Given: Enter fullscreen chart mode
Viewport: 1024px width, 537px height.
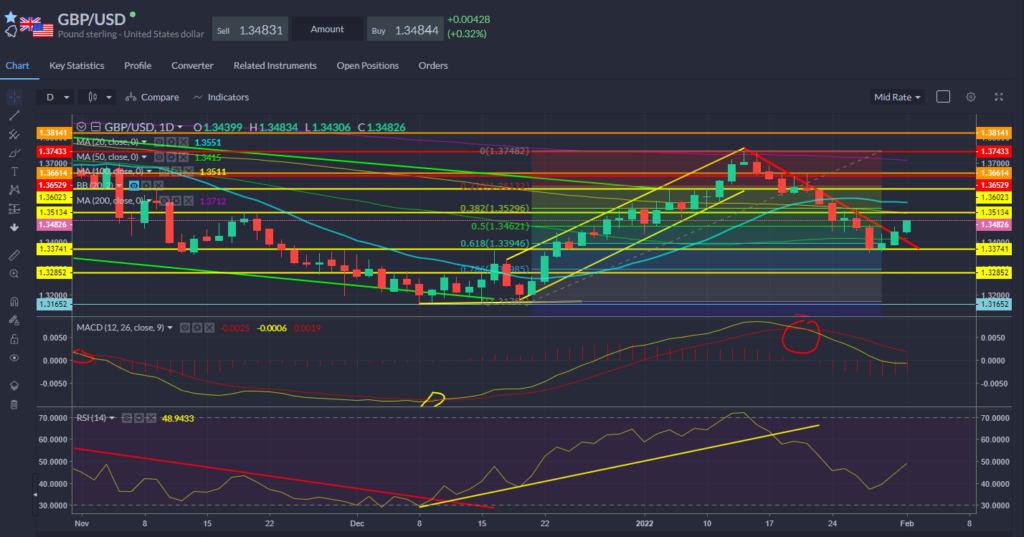Looking at the screenshot, I should click(x=998, y=97).
